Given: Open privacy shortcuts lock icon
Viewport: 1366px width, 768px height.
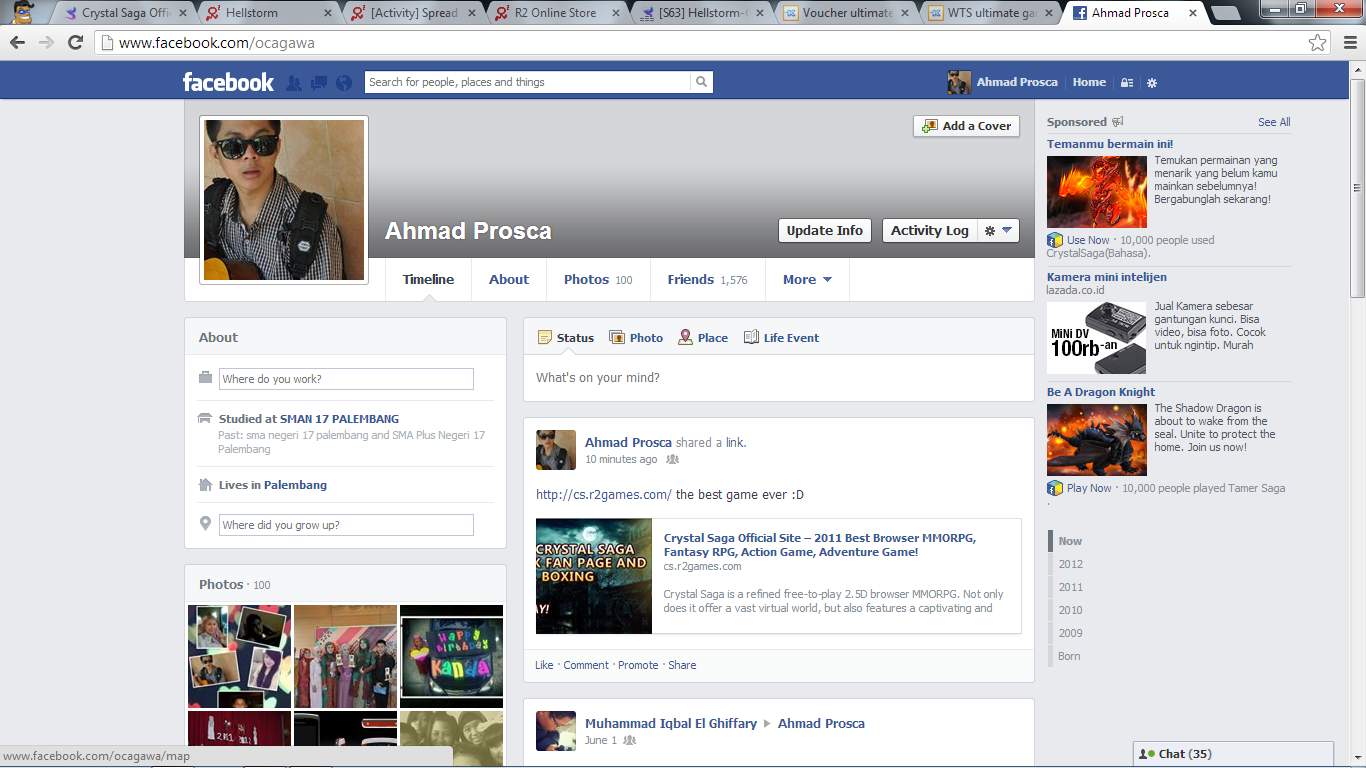Looking at the screenshot, I should coord(1127,83).
